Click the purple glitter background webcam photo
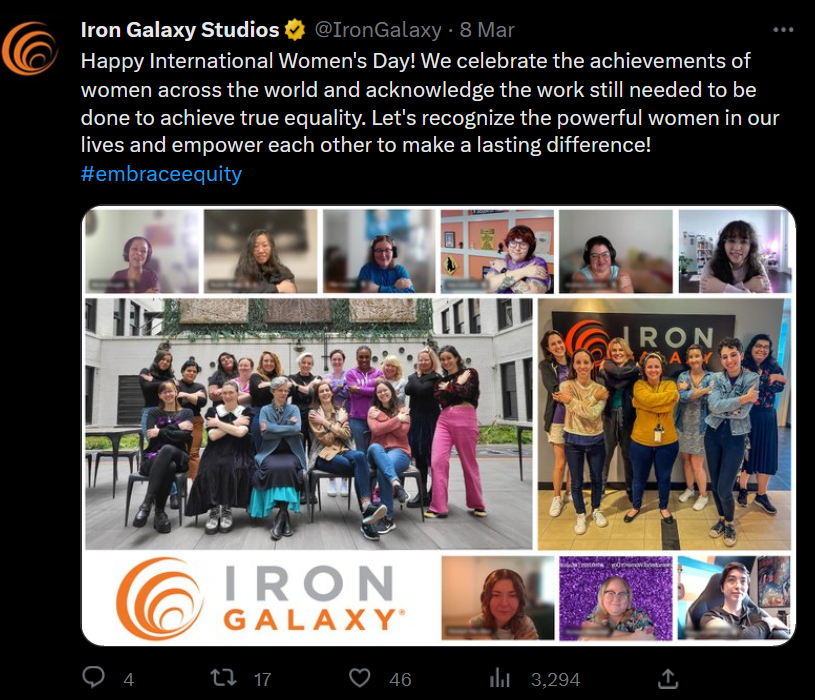This screenshot has height=700, width=815. [615, 598]
